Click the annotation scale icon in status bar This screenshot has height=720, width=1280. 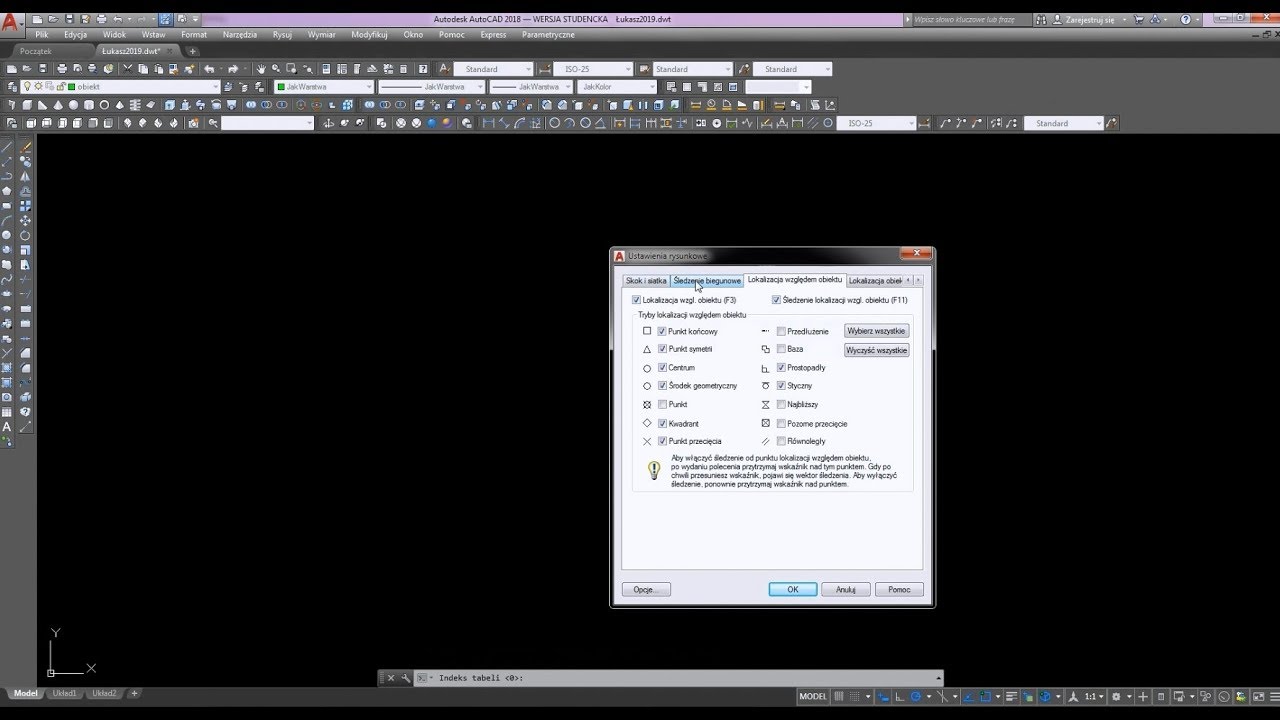click(x=1073, y=696)
